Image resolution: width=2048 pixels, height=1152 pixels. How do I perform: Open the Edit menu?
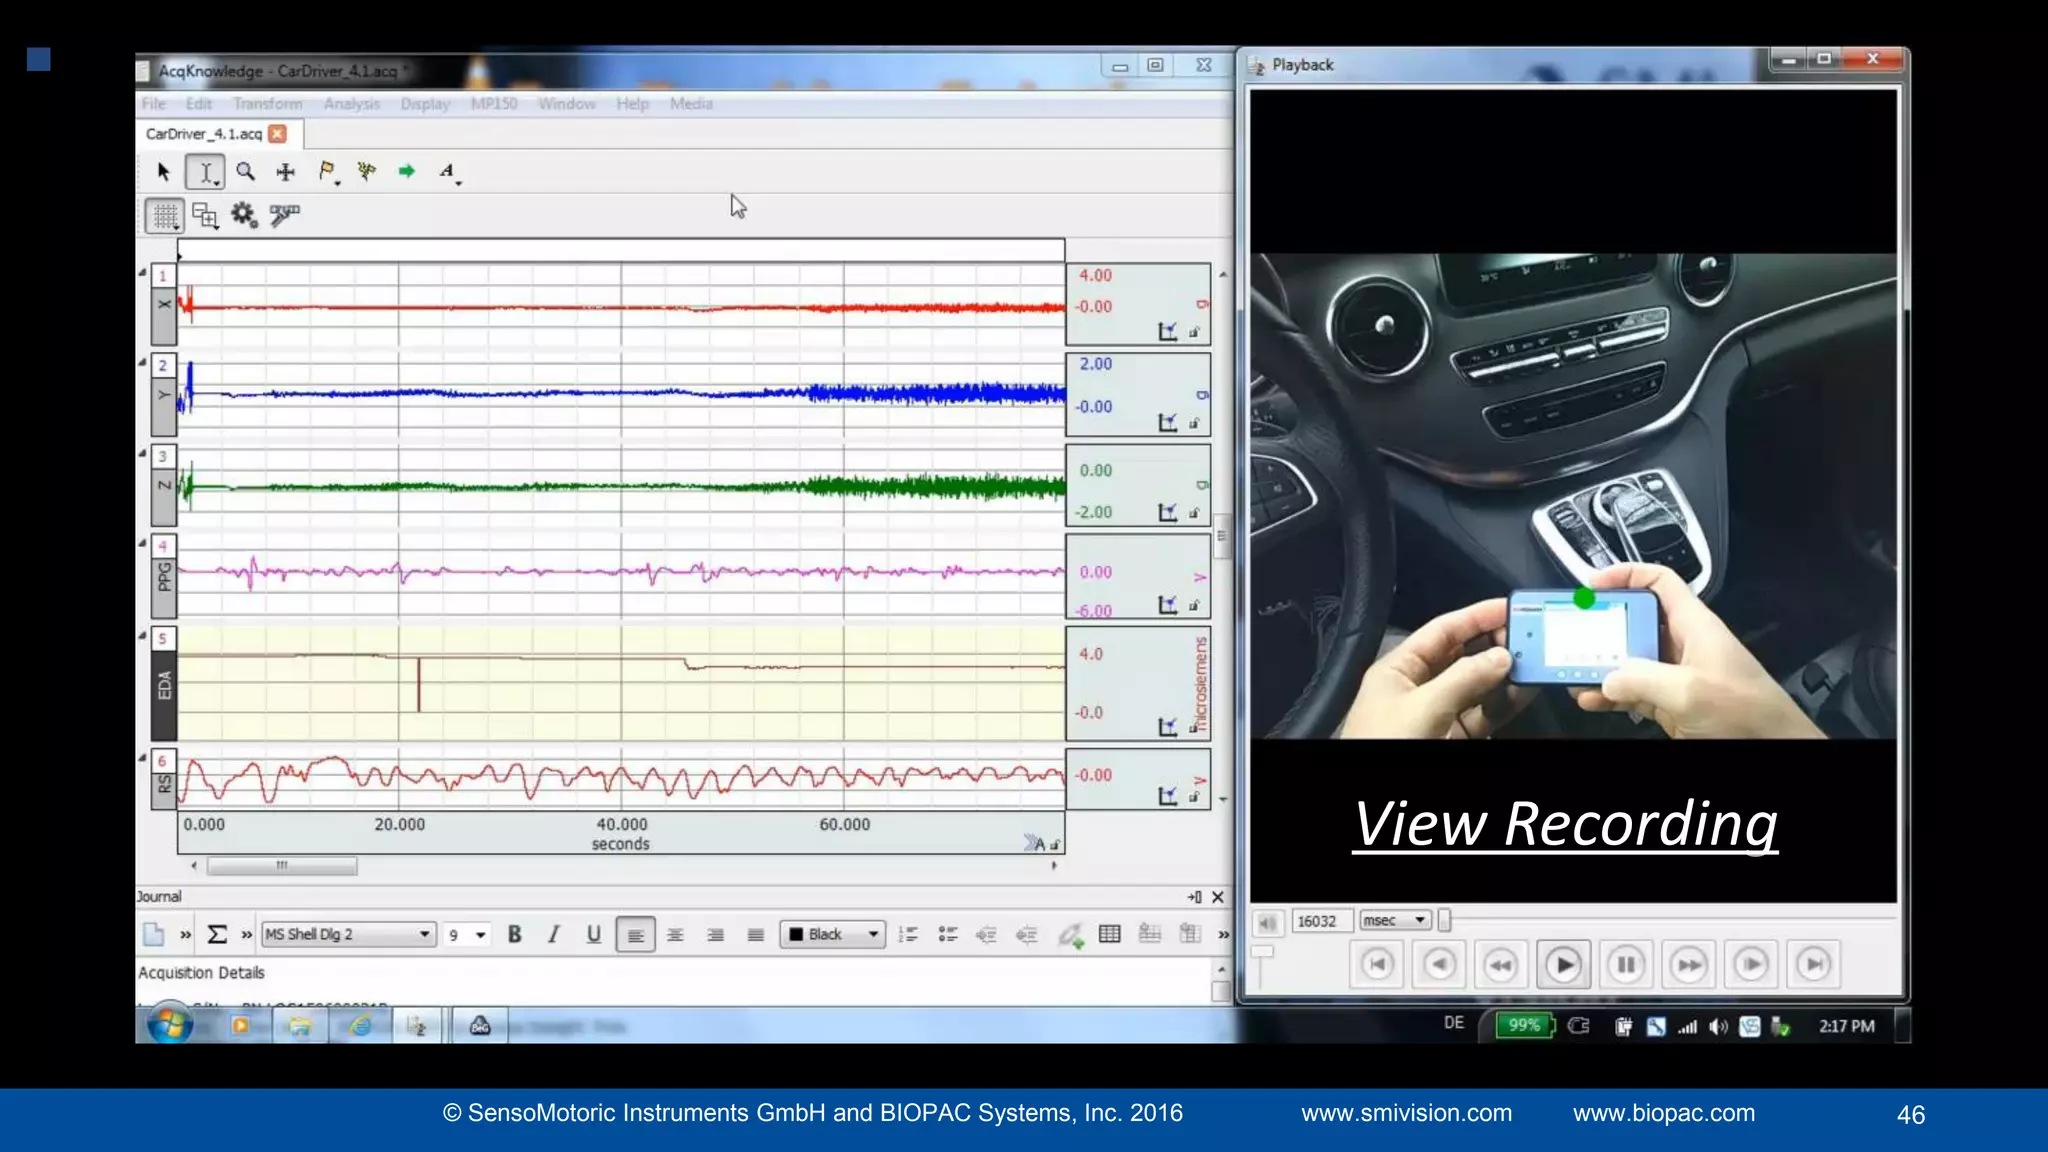199,104
